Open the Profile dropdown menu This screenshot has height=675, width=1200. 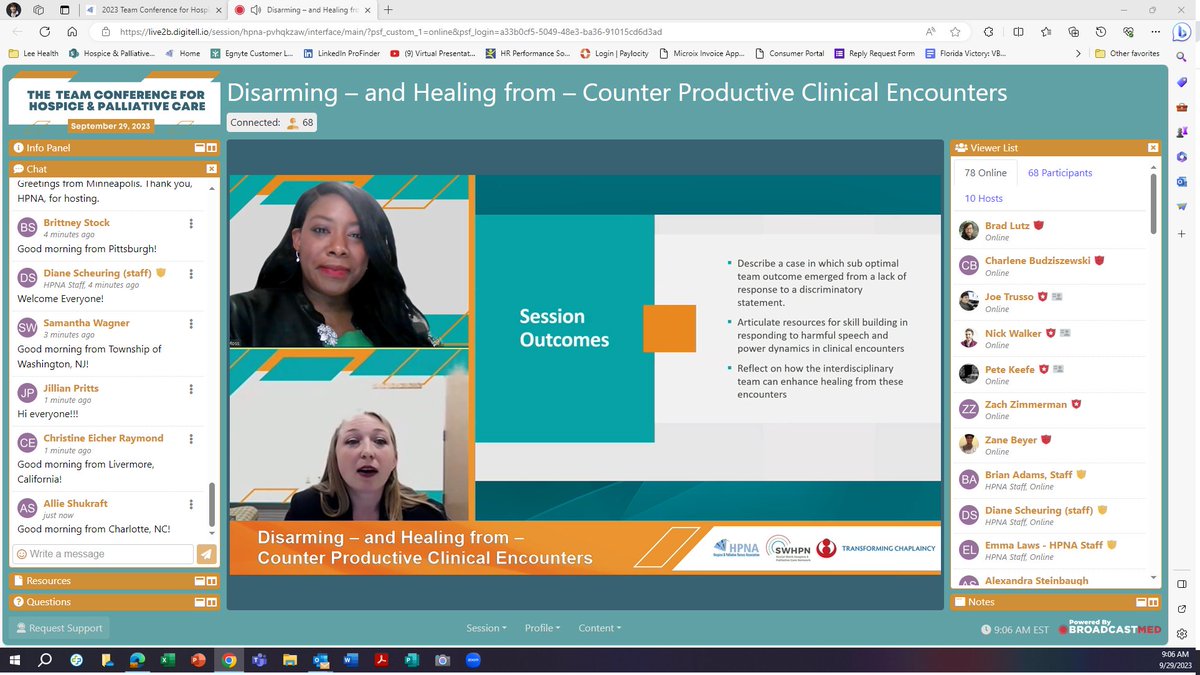(542, 629)
